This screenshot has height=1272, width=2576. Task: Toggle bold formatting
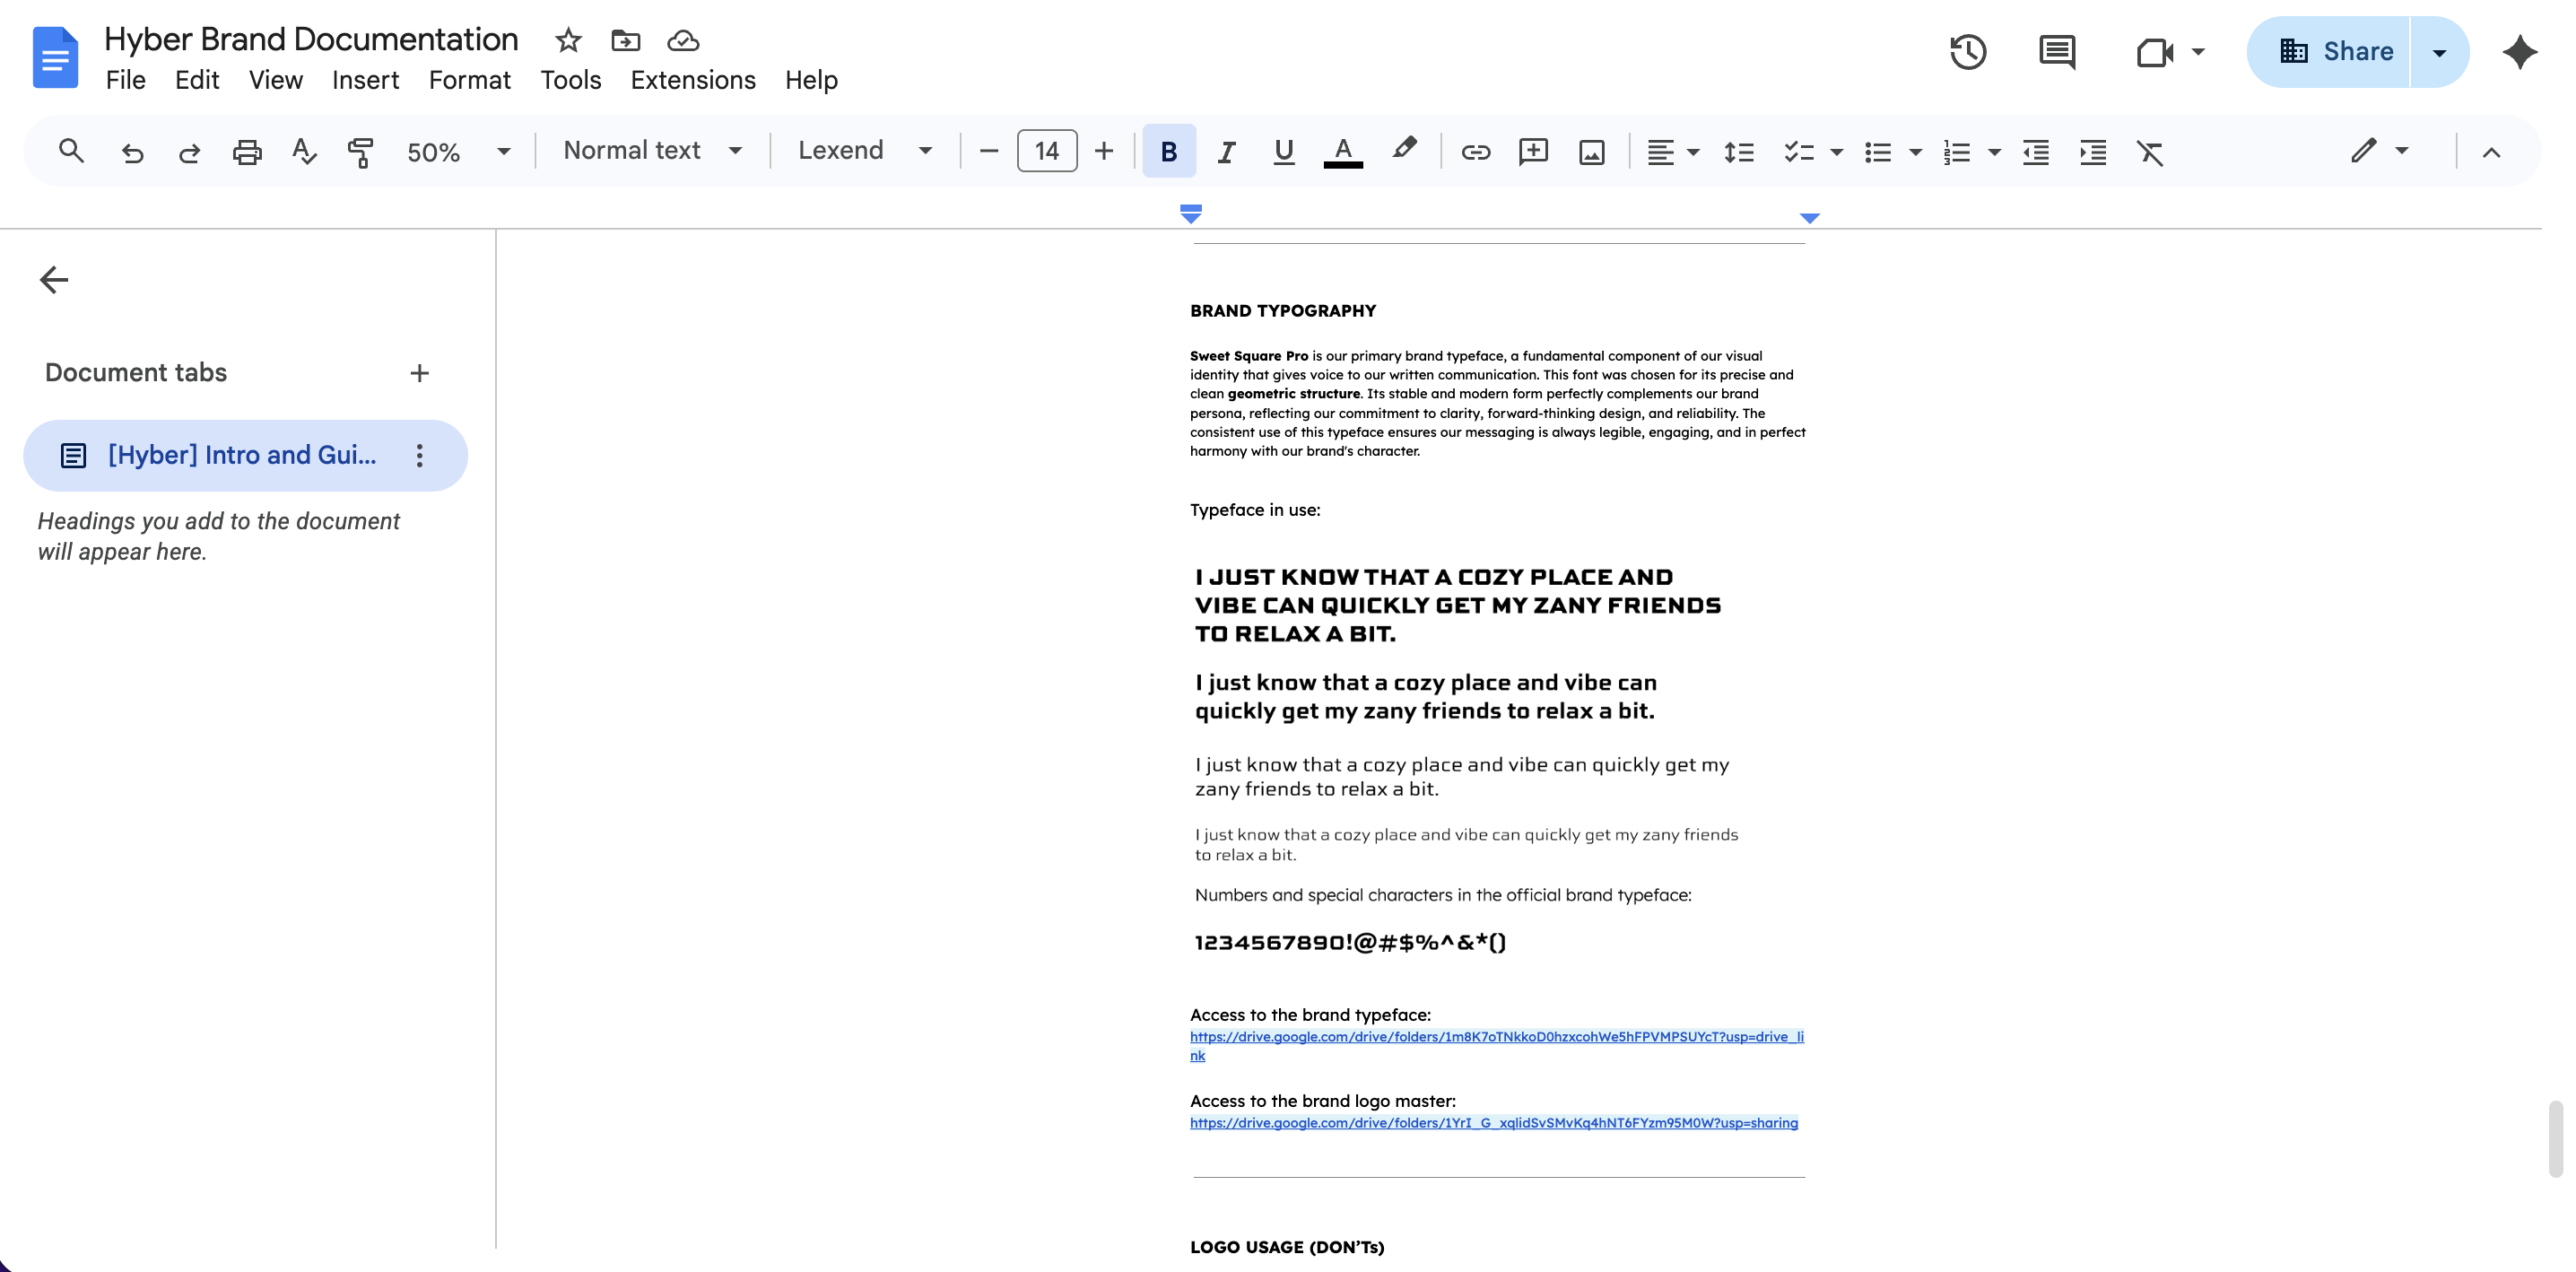point(1168,151)
